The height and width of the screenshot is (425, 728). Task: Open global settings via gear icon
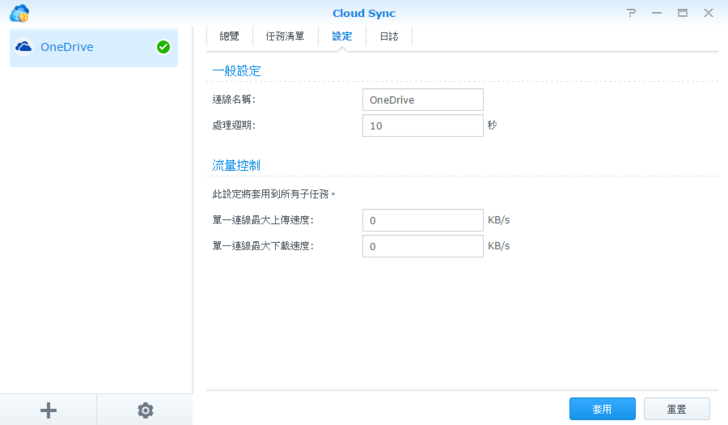click(x=145, y=410)
